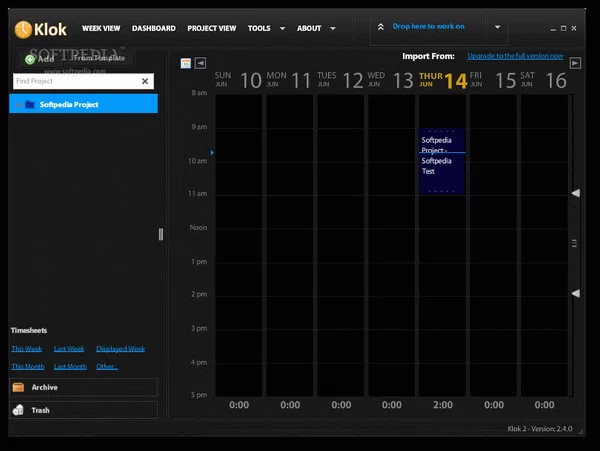Click the Archive box icon
This screenshot has width=600, height=451.
[18, 387]
